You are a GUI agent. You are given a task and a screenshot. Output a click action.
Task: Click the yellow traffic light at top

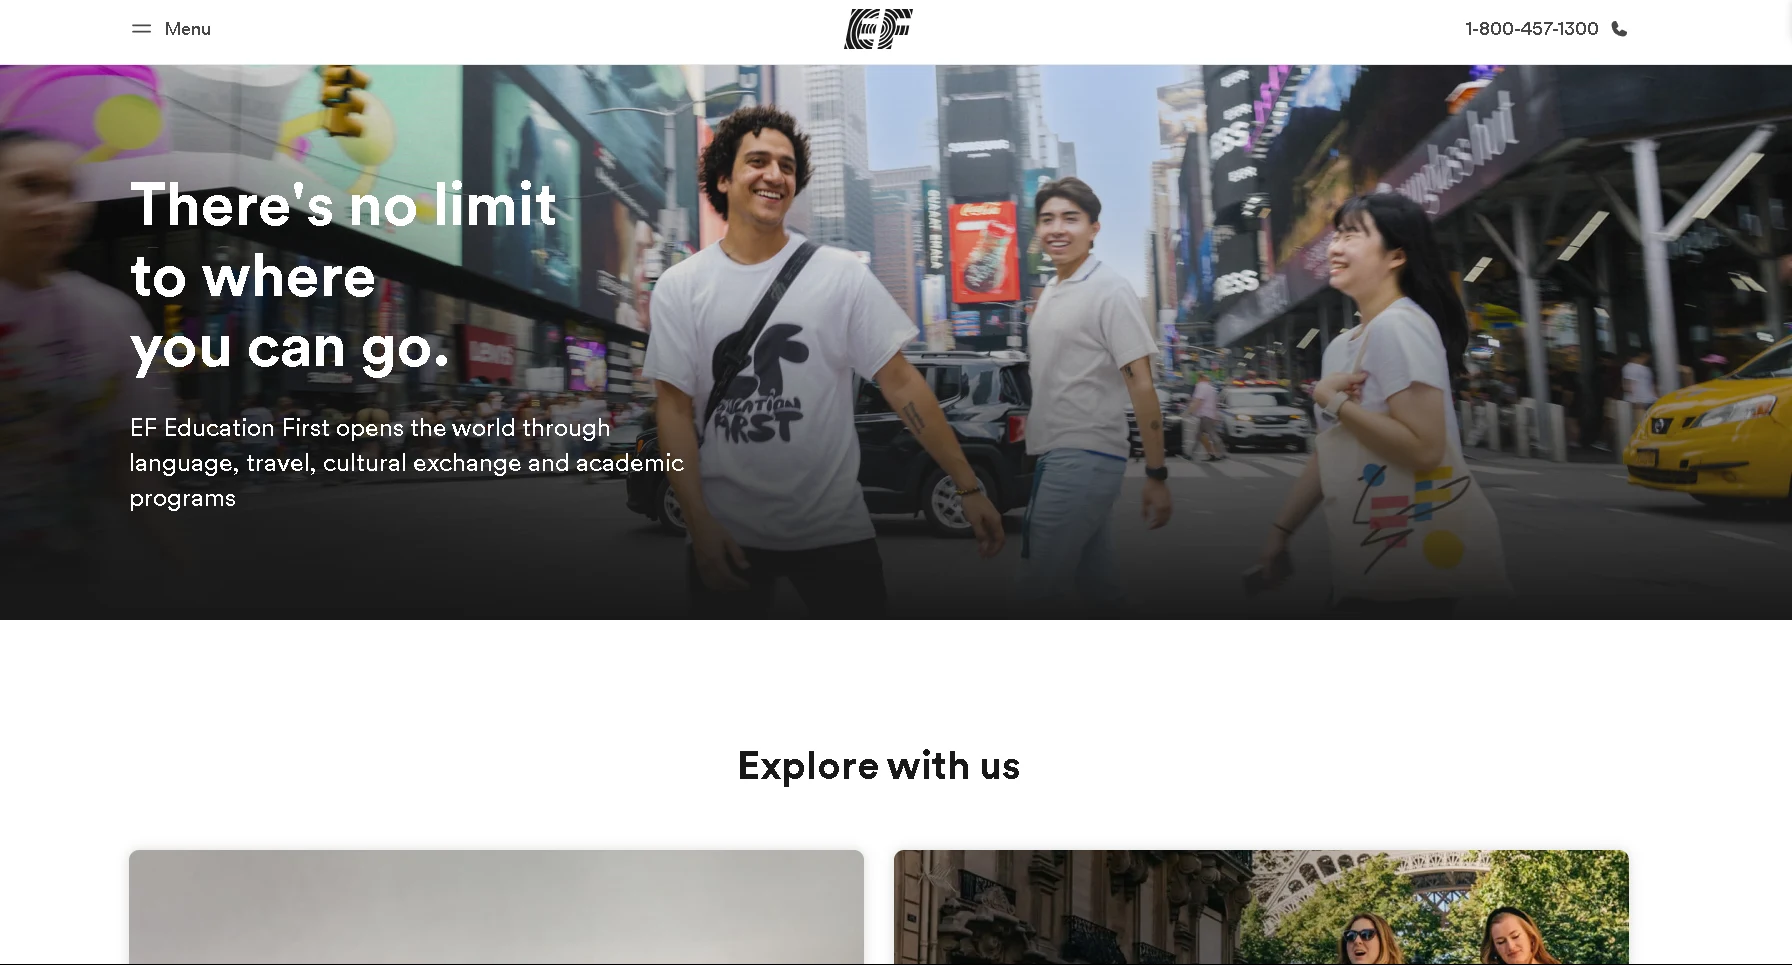pos(343,98)
